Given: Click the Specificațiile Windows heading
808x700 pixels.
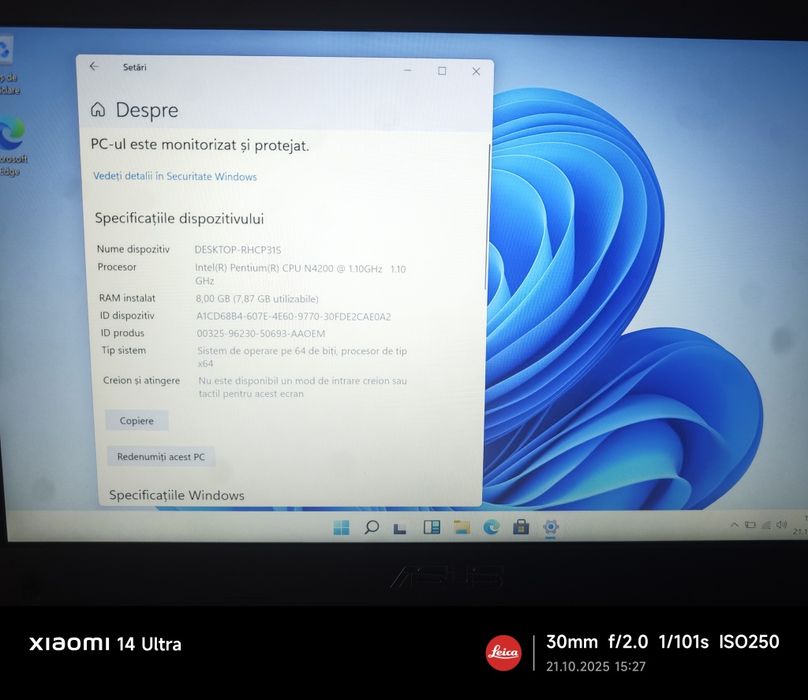Looking at the screenshot, I should [x=177, y=495].
